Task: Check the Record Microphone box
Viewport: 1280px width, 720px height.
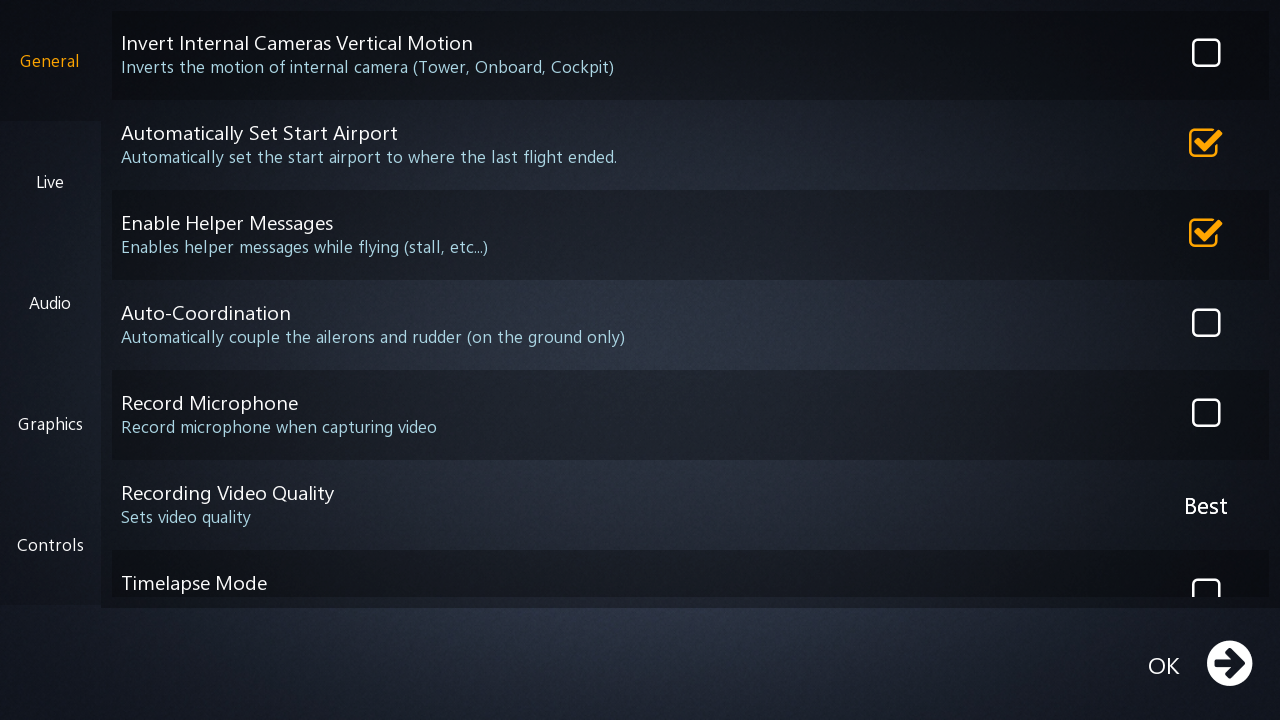Action: coord(1206,413)
